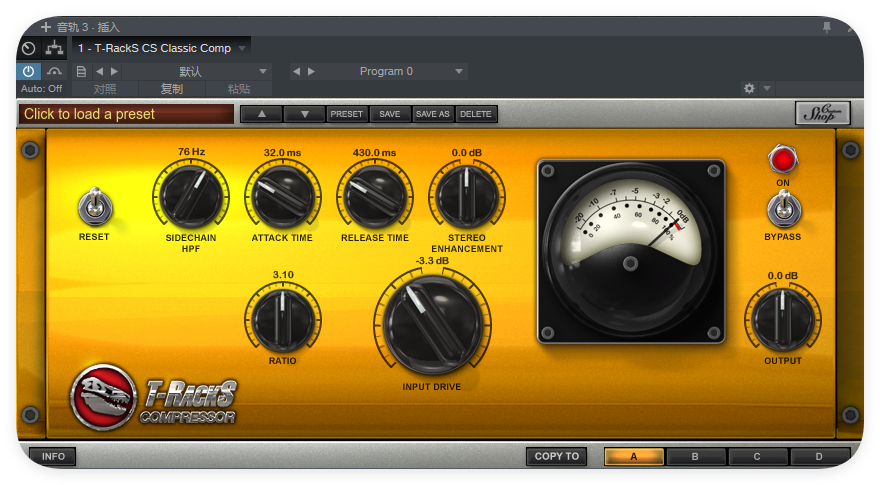This screenshot has height=485, width=880.
Task: Click the OUTPUT knob
Action: coord(782,319)
